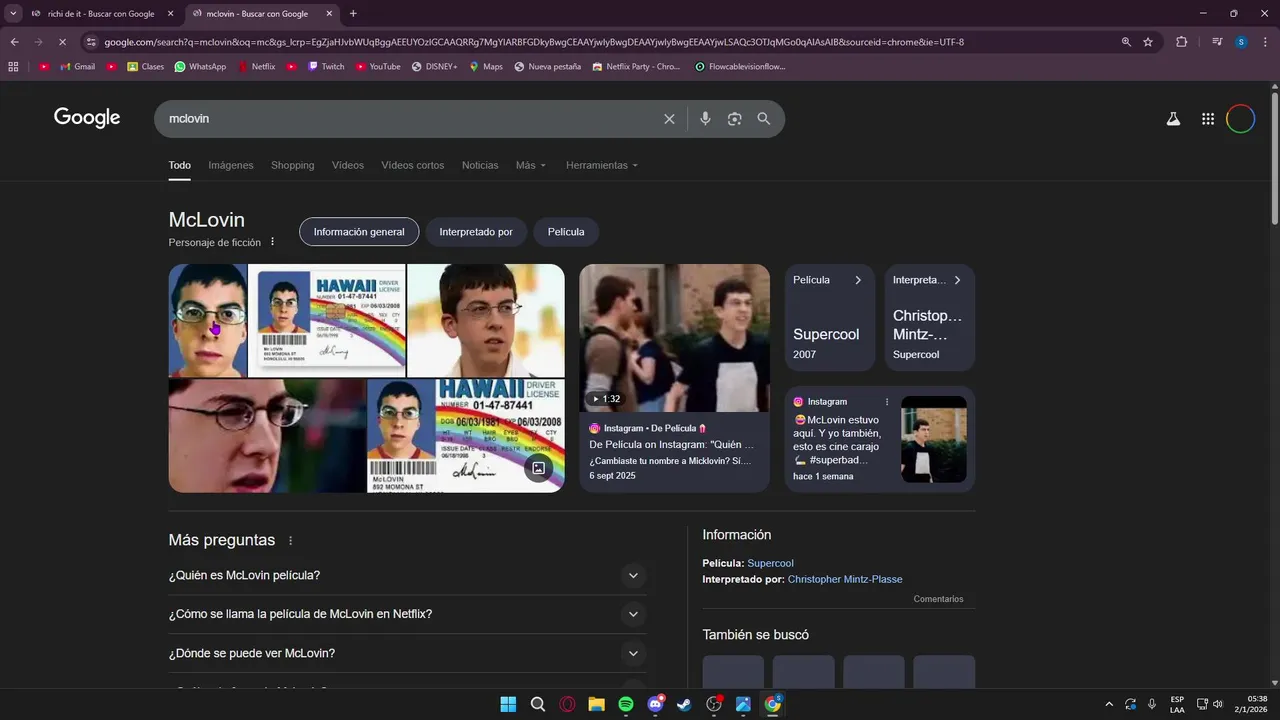Image resolution: width=1280 pixels, height=720 pixels.
Task: Open the Maps bookmark
Action: 486,67
